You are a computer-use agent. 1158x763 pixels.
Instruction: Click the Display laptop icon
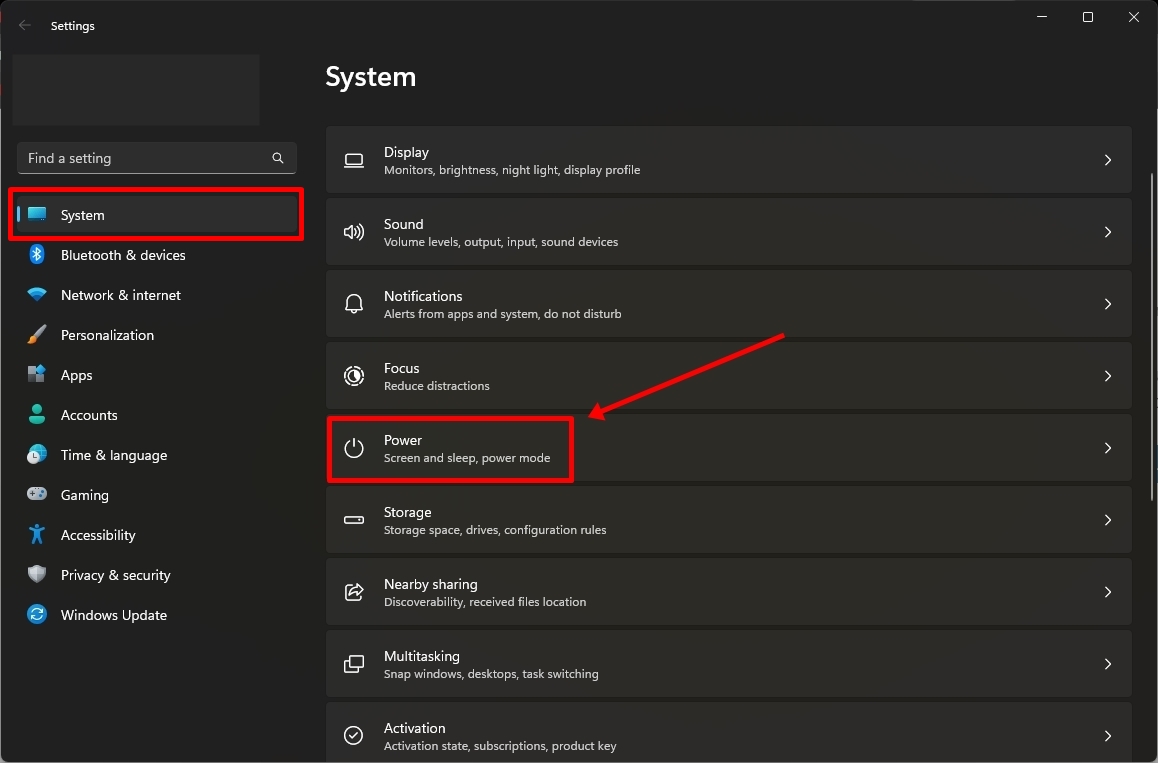[354, 160]
